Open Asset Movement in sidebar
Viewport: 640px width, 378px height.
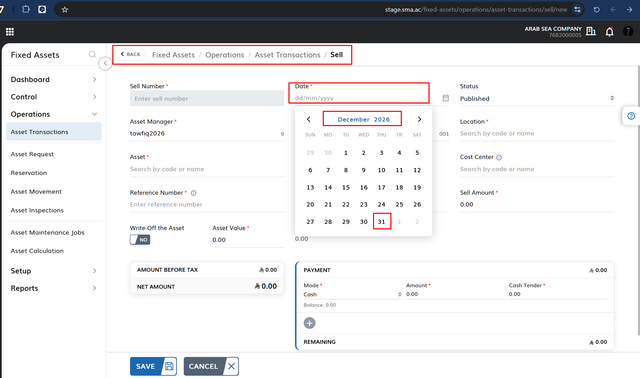coord(36,192)
